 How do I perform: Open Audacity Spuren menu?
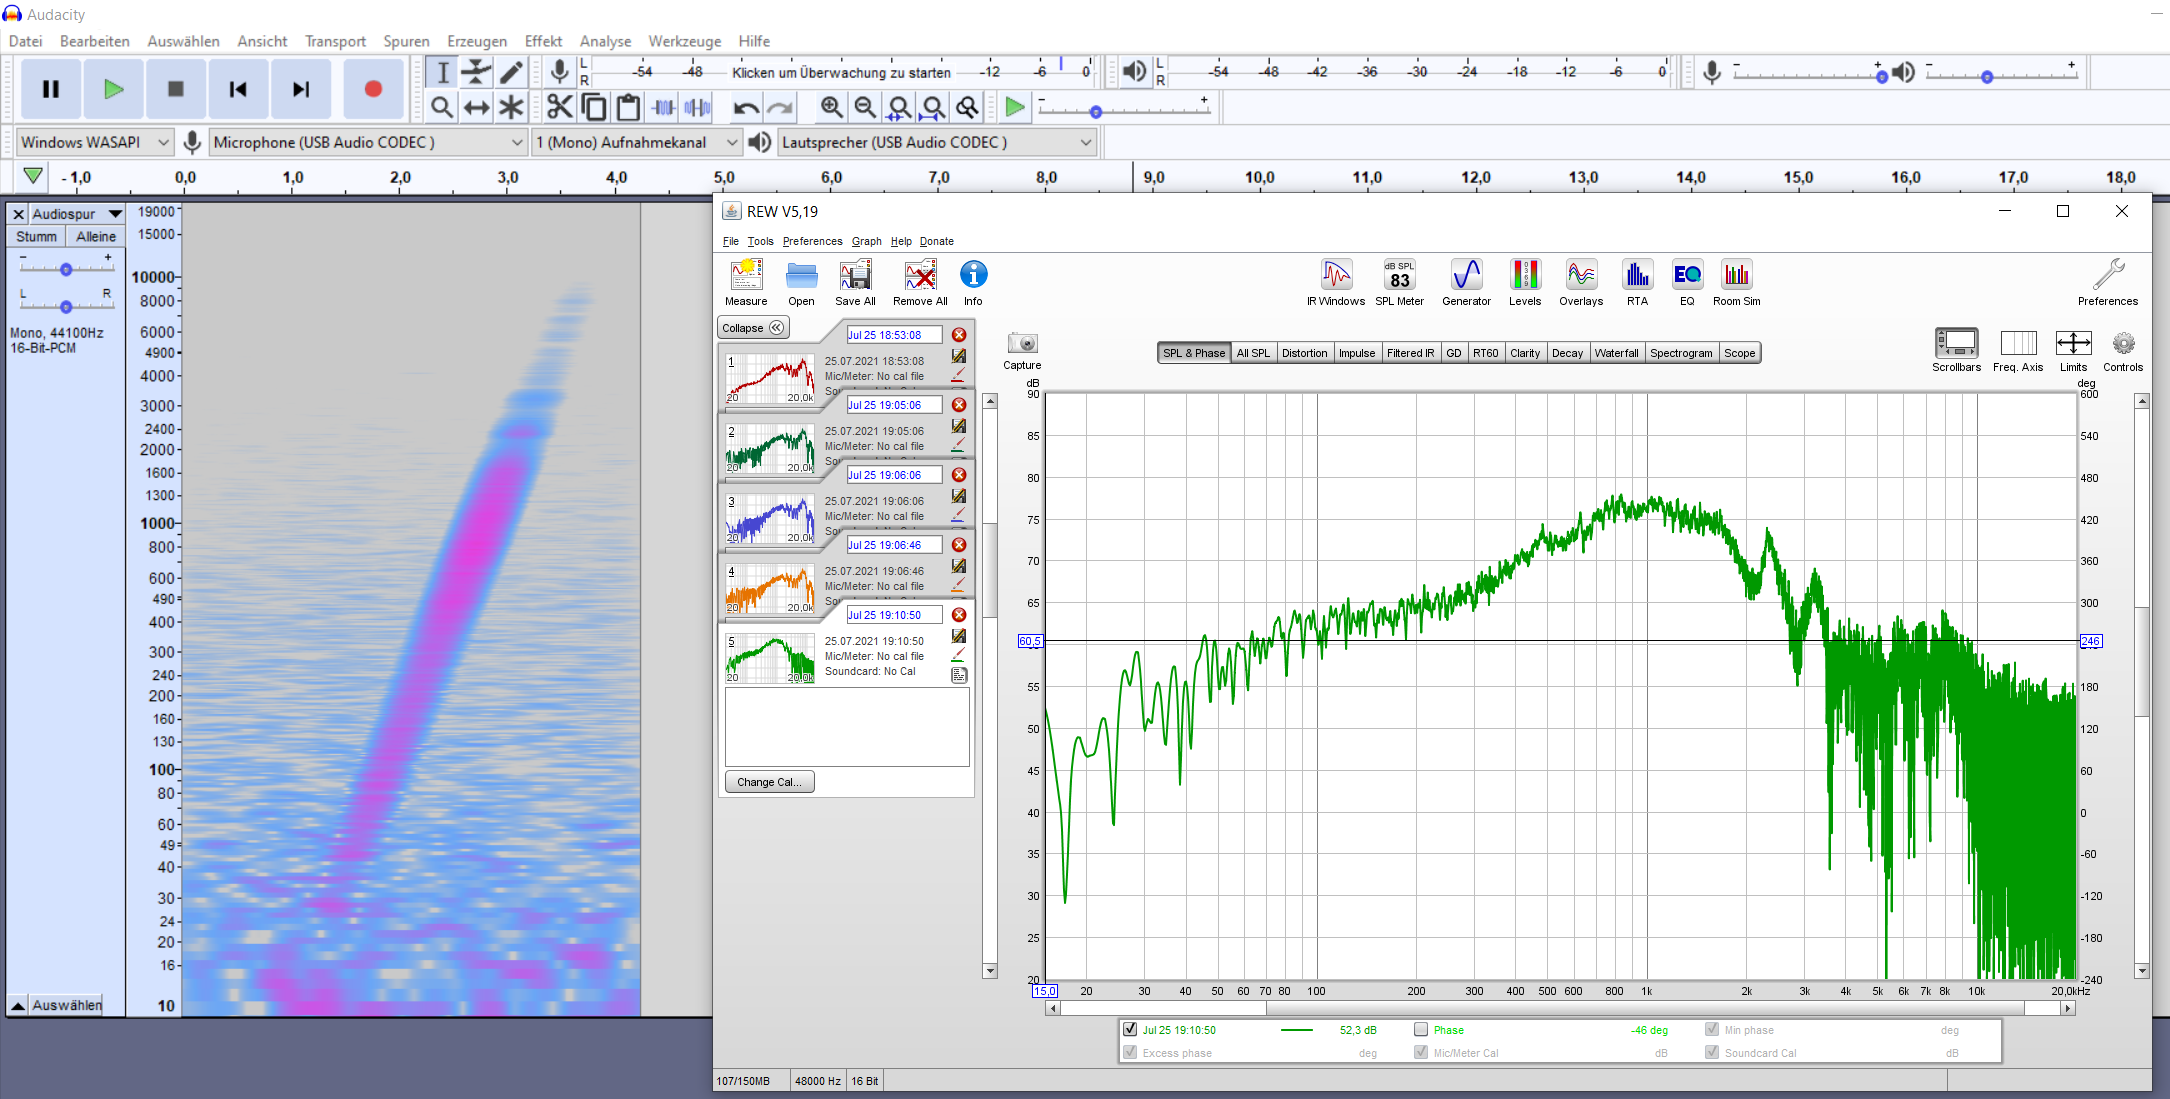[406, 41]
